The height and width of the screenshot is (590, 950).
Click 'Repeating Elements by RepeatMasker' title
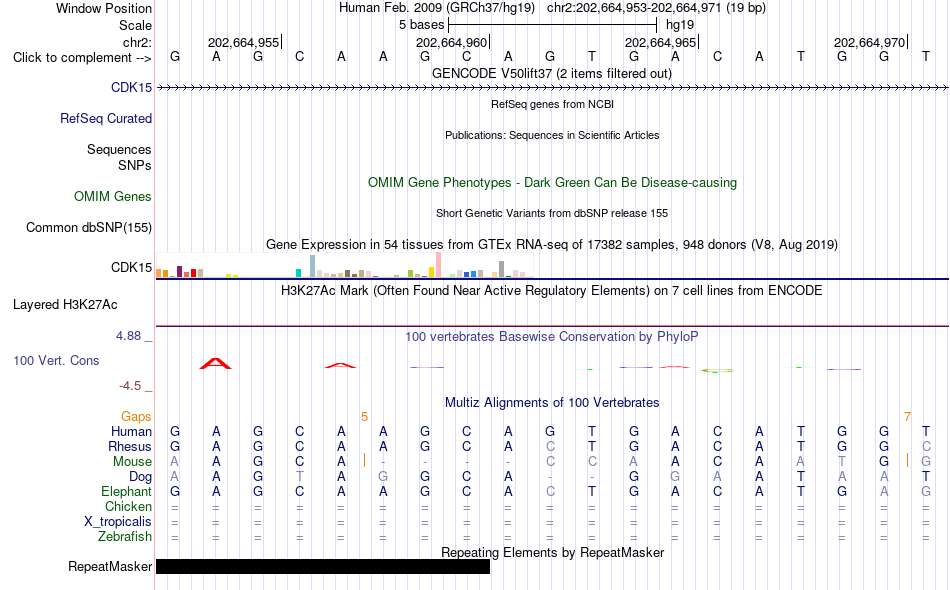[553, 552]
